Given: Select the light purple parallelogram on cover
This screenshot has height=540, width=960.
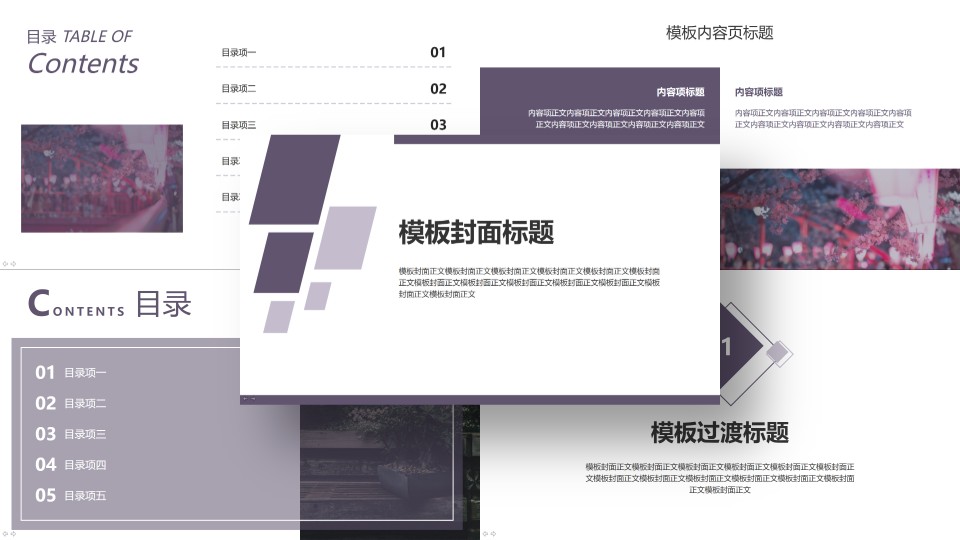Looking at the screenshot, I should click(x=345, y=238).
